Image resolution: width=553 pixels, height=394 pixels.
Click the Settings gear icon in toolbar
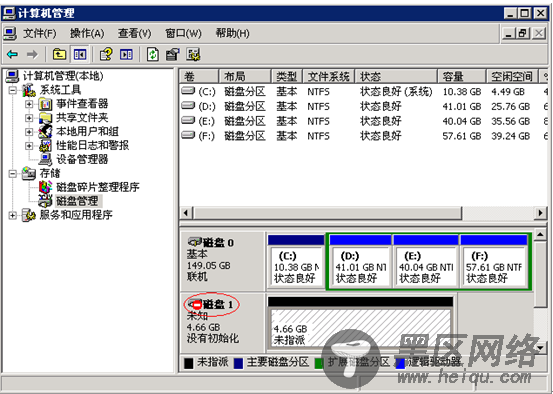194,54
